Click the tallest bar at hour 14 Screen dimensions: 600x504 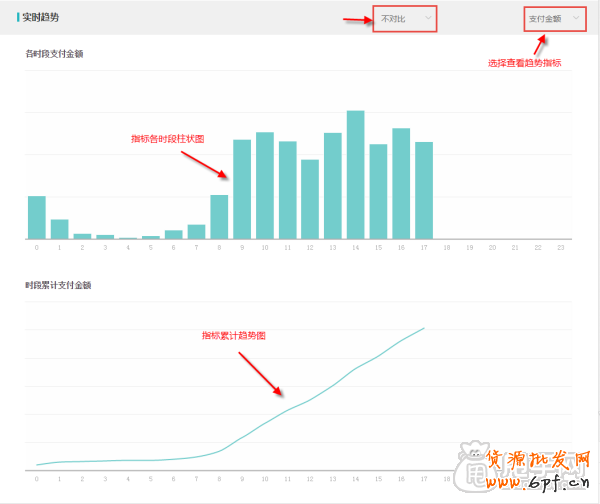355,175
